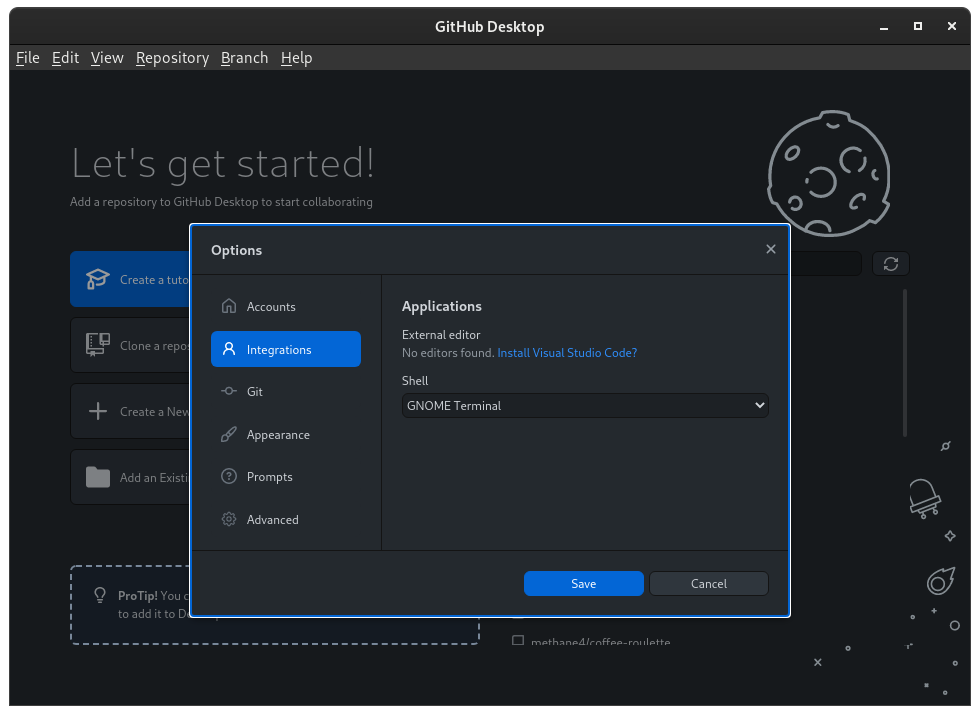Open the View menu
980x715 pixels.
point(107,58)
